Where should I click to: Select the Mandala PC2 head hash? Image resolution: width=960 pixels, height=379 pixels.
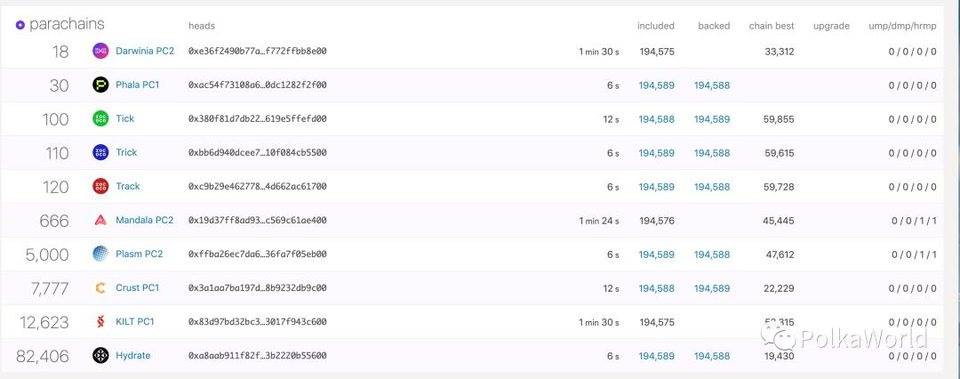tap(257, 220)
